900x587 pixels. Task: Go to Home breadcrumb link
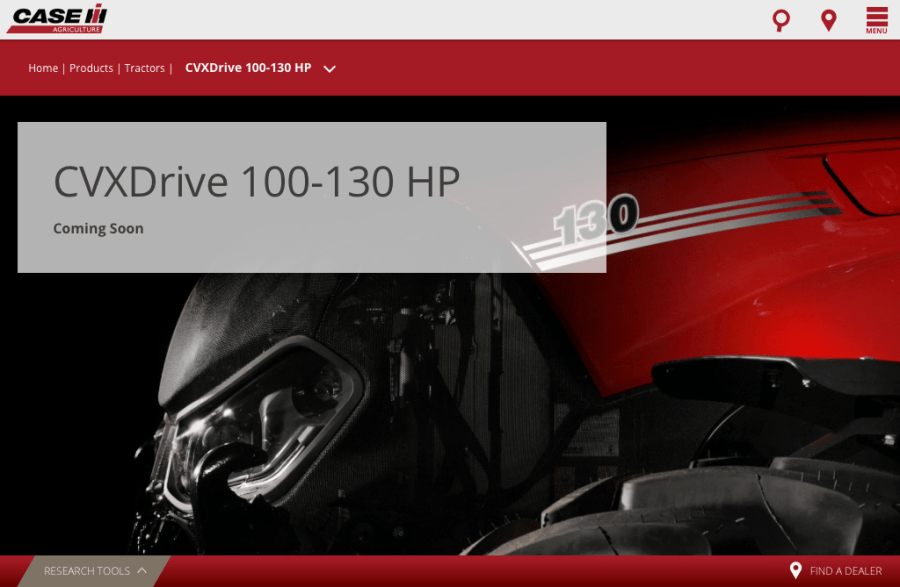[x=43, y=68]
